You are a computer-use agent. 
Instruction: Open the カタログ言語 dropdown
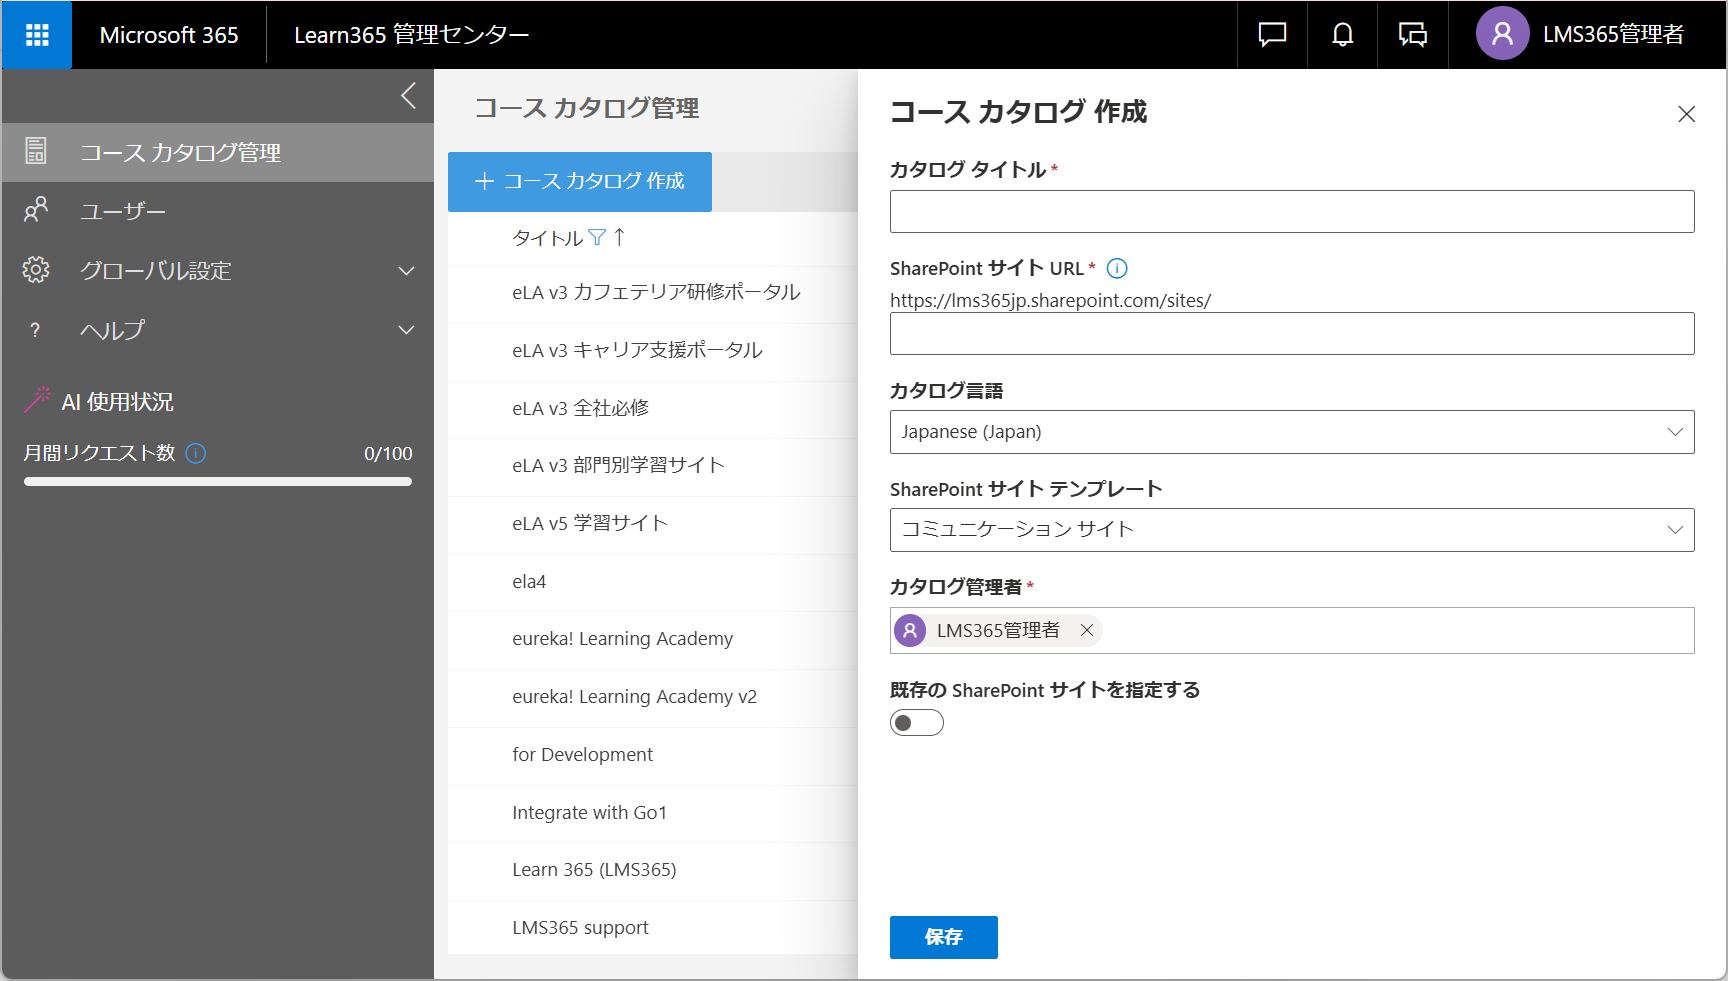click(1292, 432)
